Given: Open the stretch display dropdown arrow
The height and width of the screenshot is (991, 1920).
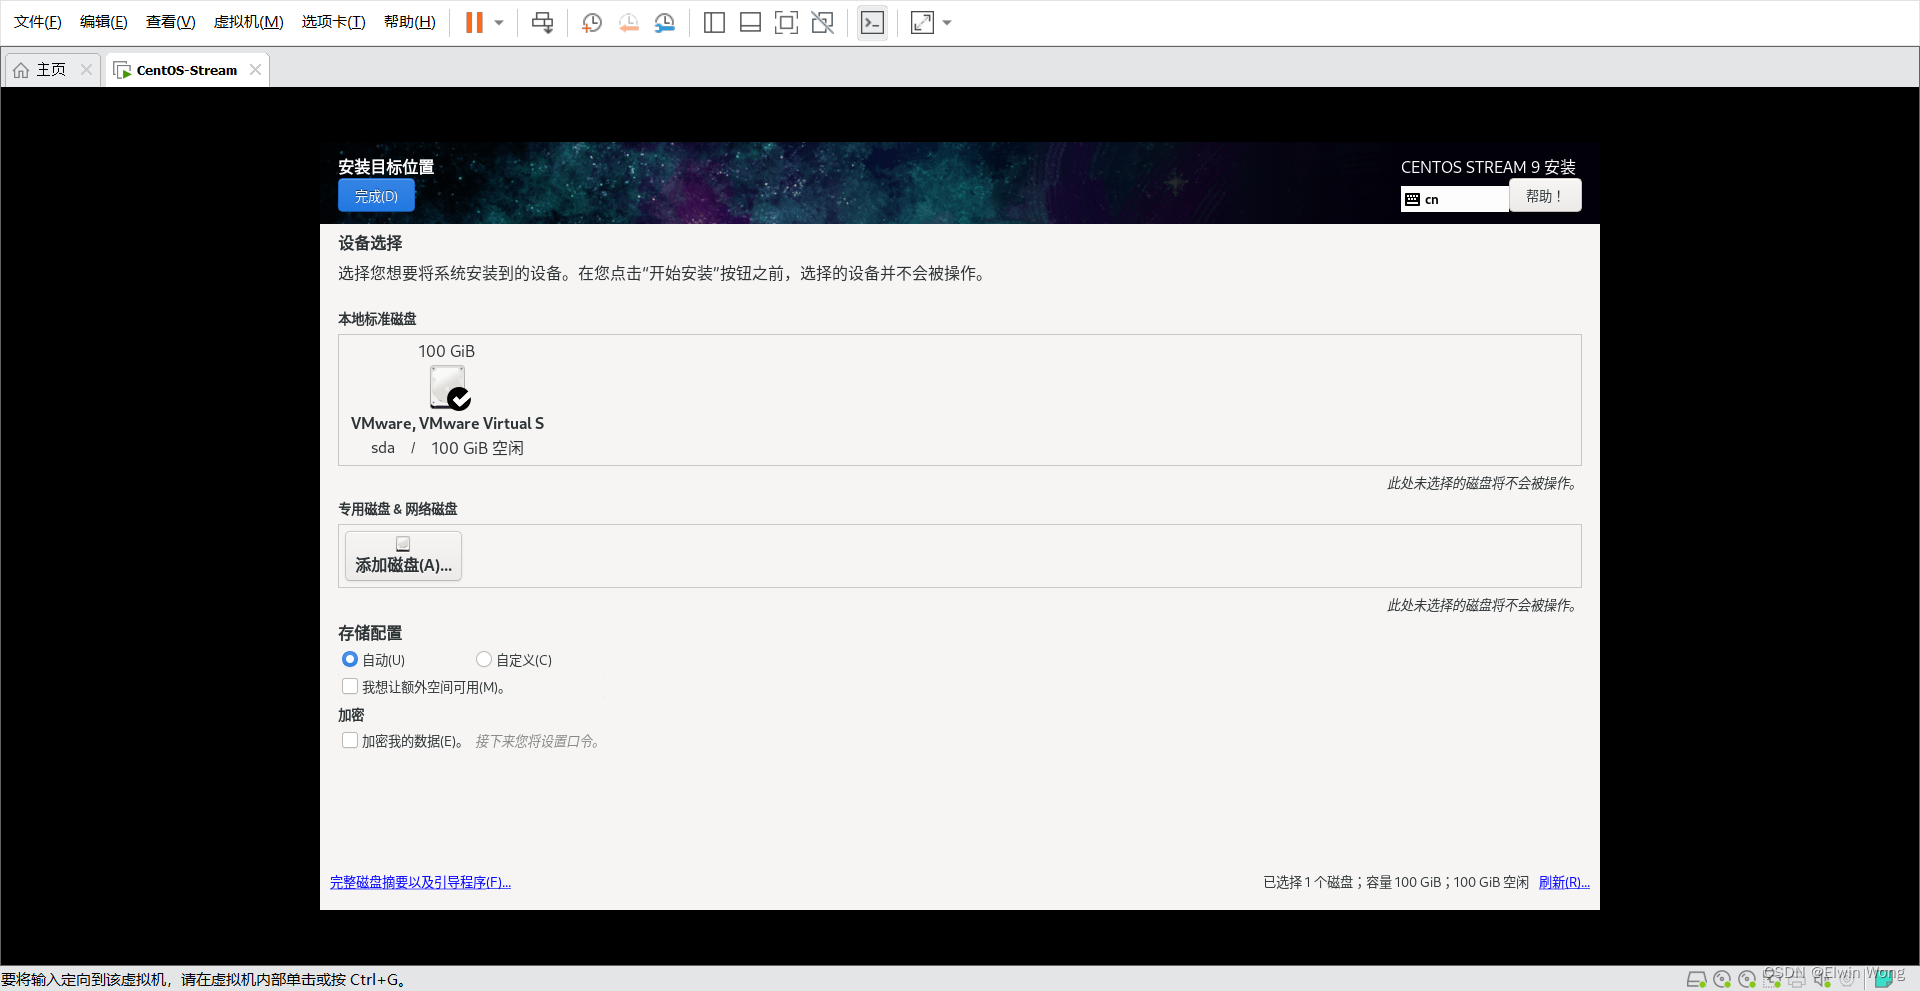Looking at the screenshot, I should pos(947,22).
